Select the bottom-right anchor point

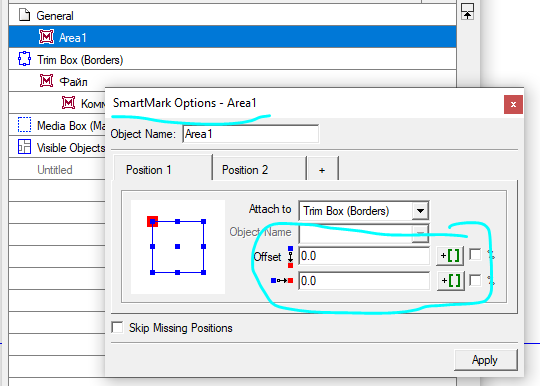click(204, 272)
